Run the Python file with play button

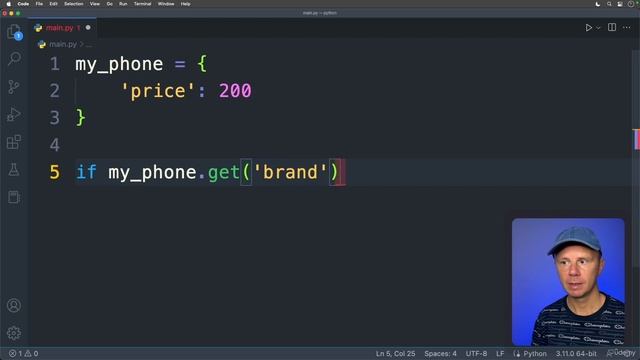pos(588,28)
